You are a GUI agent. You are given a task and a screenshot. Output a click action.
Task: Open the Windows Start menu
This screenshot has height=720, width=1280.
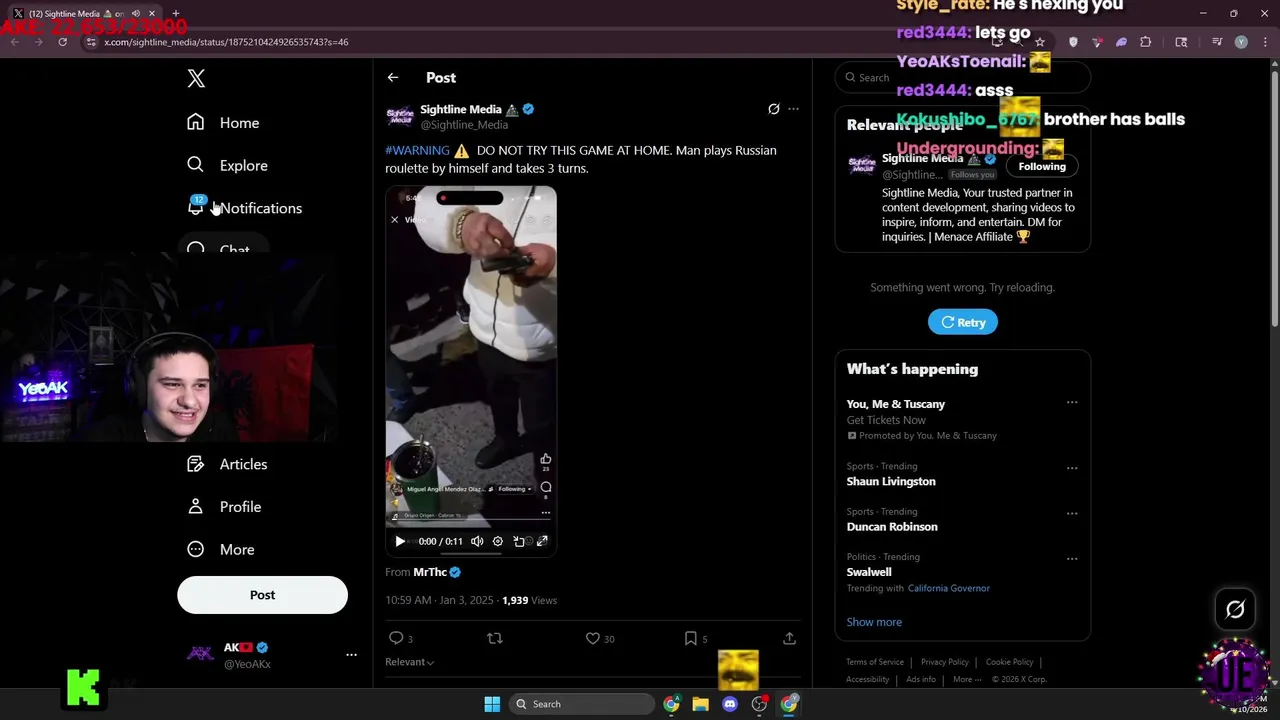pyautogui.click(x=492, y=704)
